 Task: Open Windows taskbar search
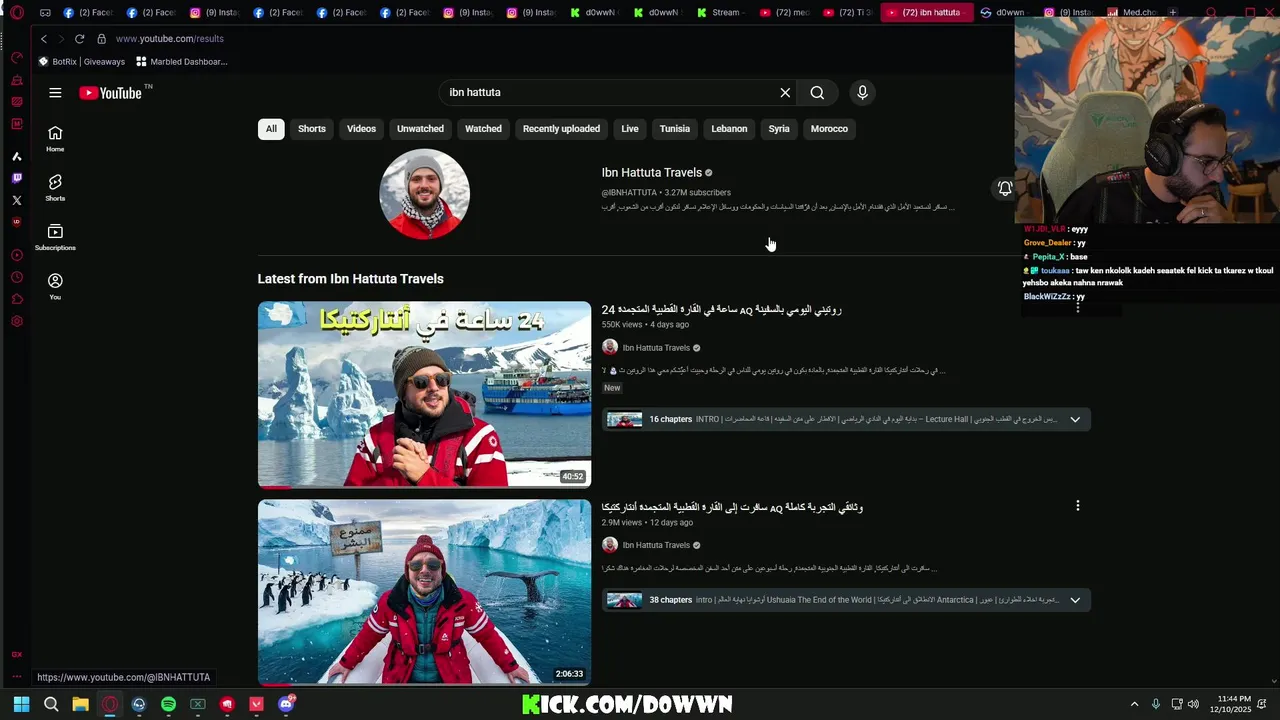point(51,704)
